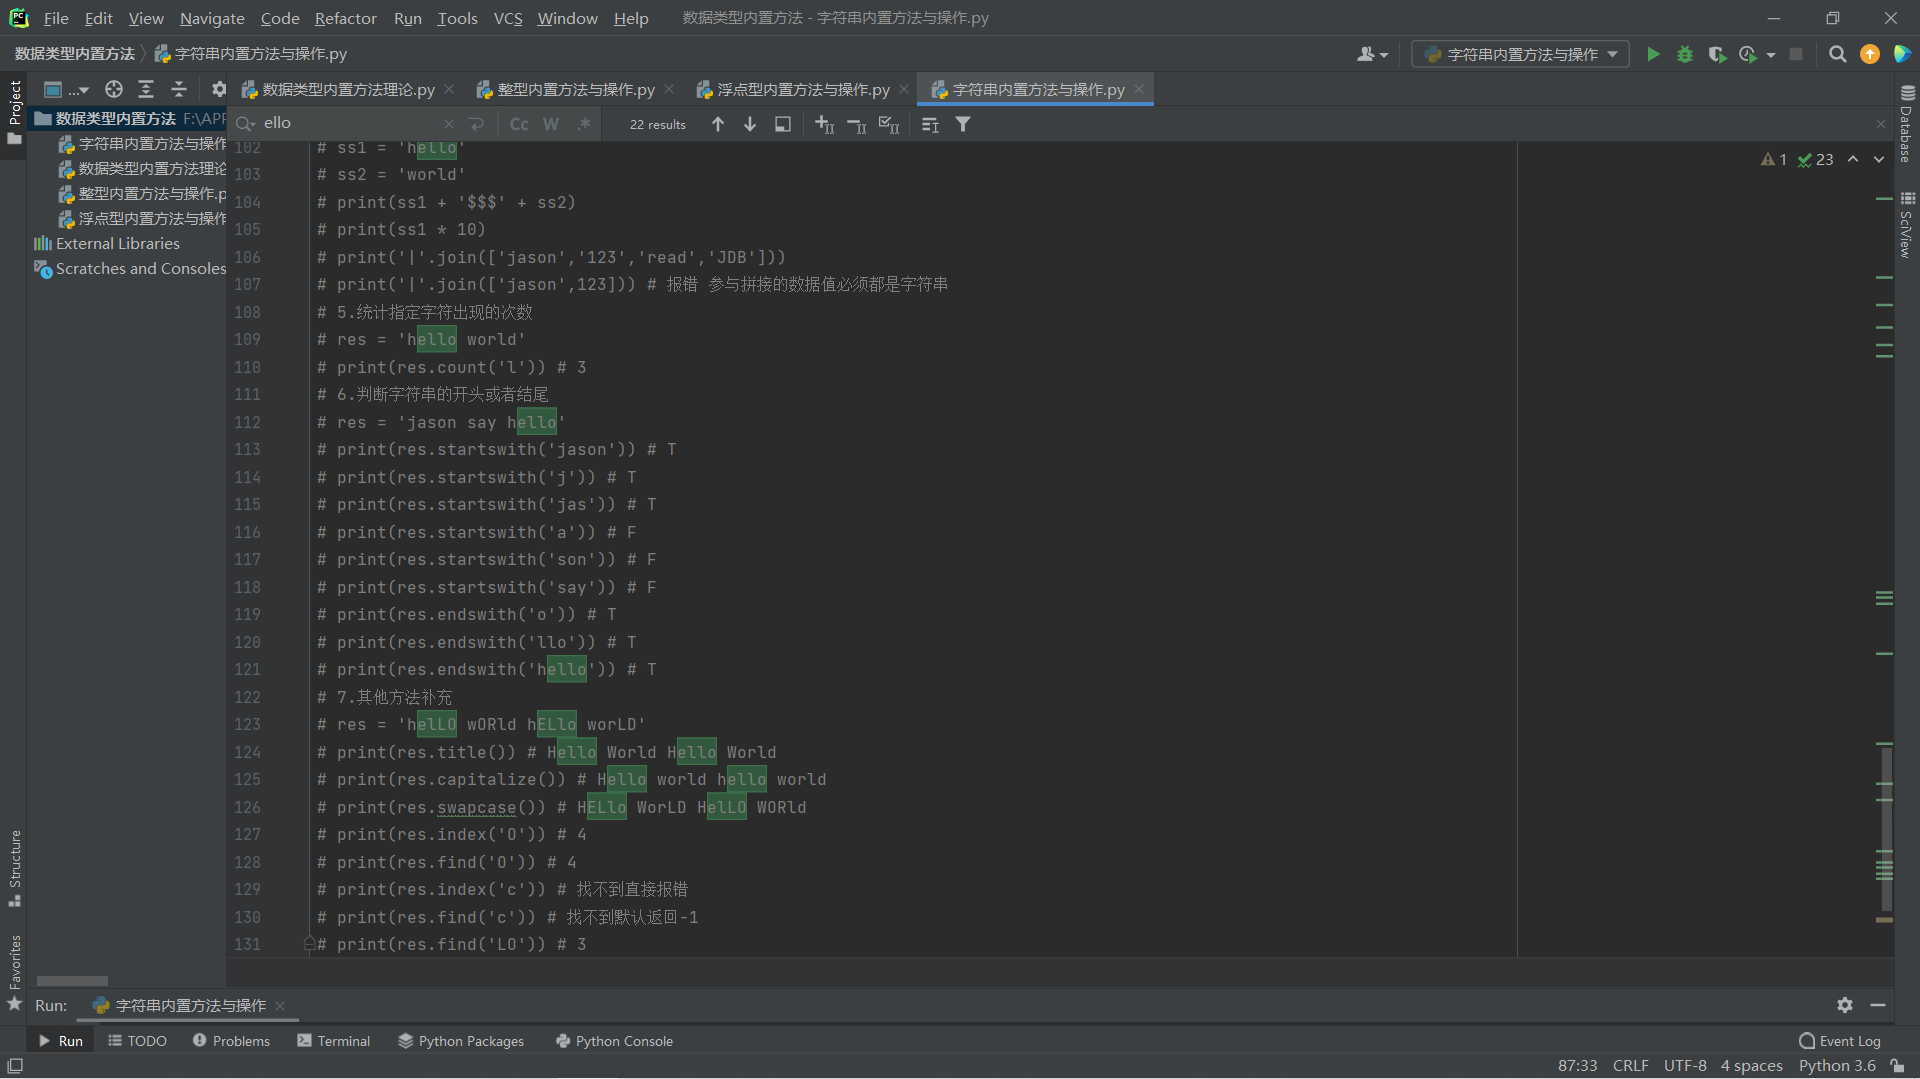Collapse all nodes in the Project panel

tap(179, 89)
